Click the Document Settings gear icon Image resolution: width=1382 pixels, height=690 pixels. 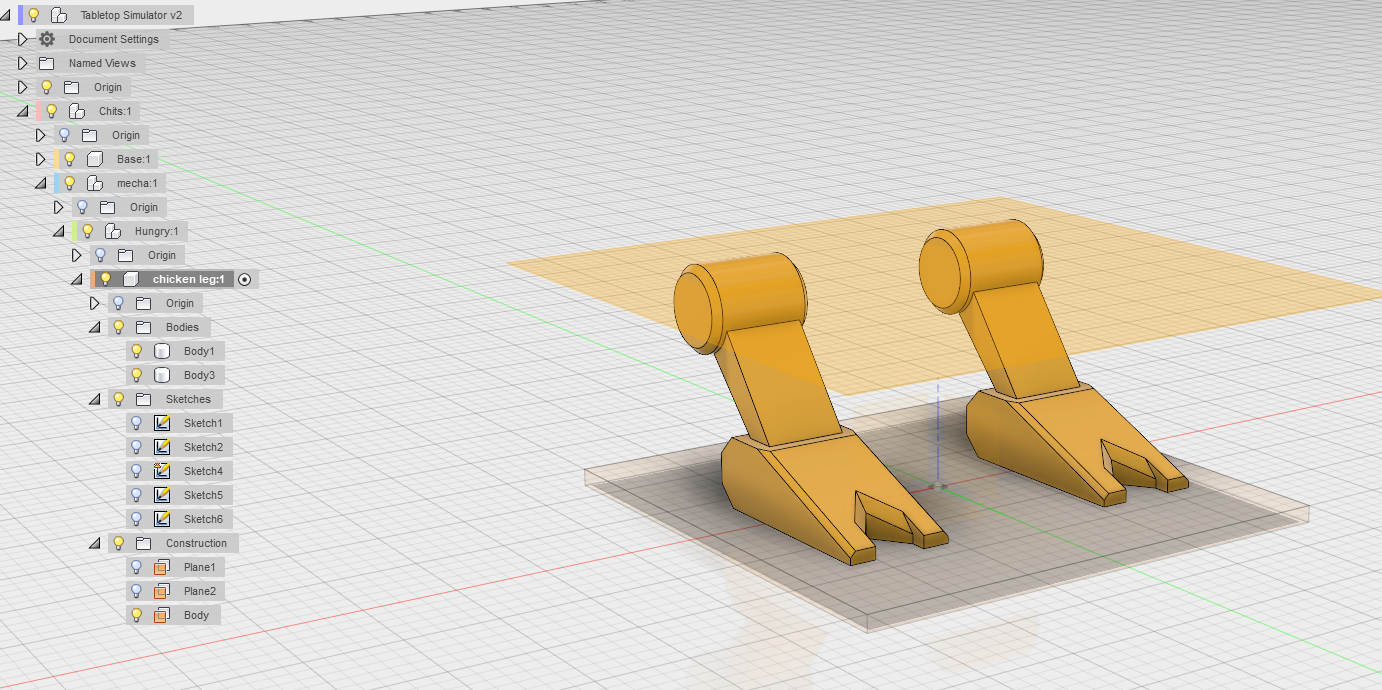click(46, 39)
